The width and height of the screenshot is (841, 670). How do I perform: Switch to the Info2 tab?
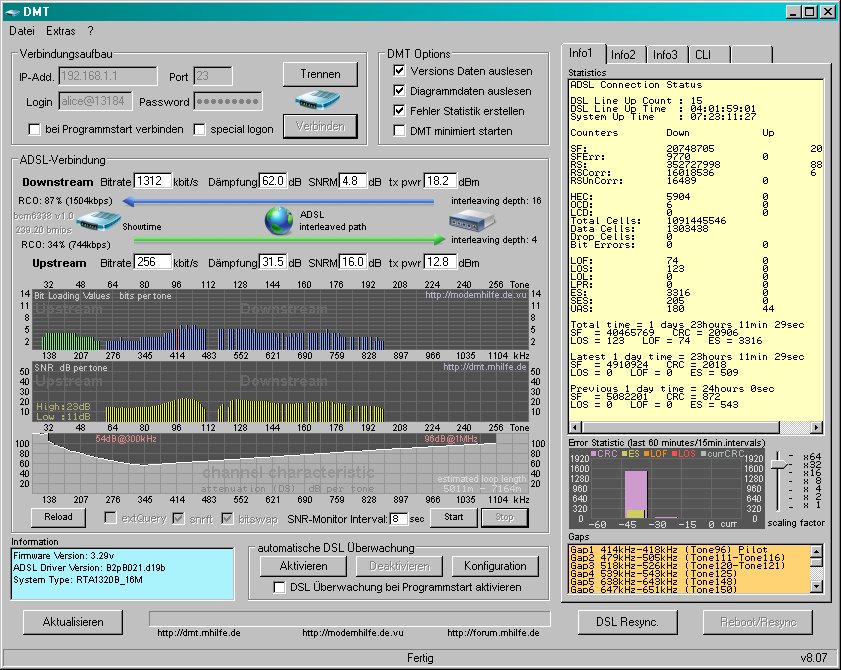pyautogui.click(x=623, y=54)
